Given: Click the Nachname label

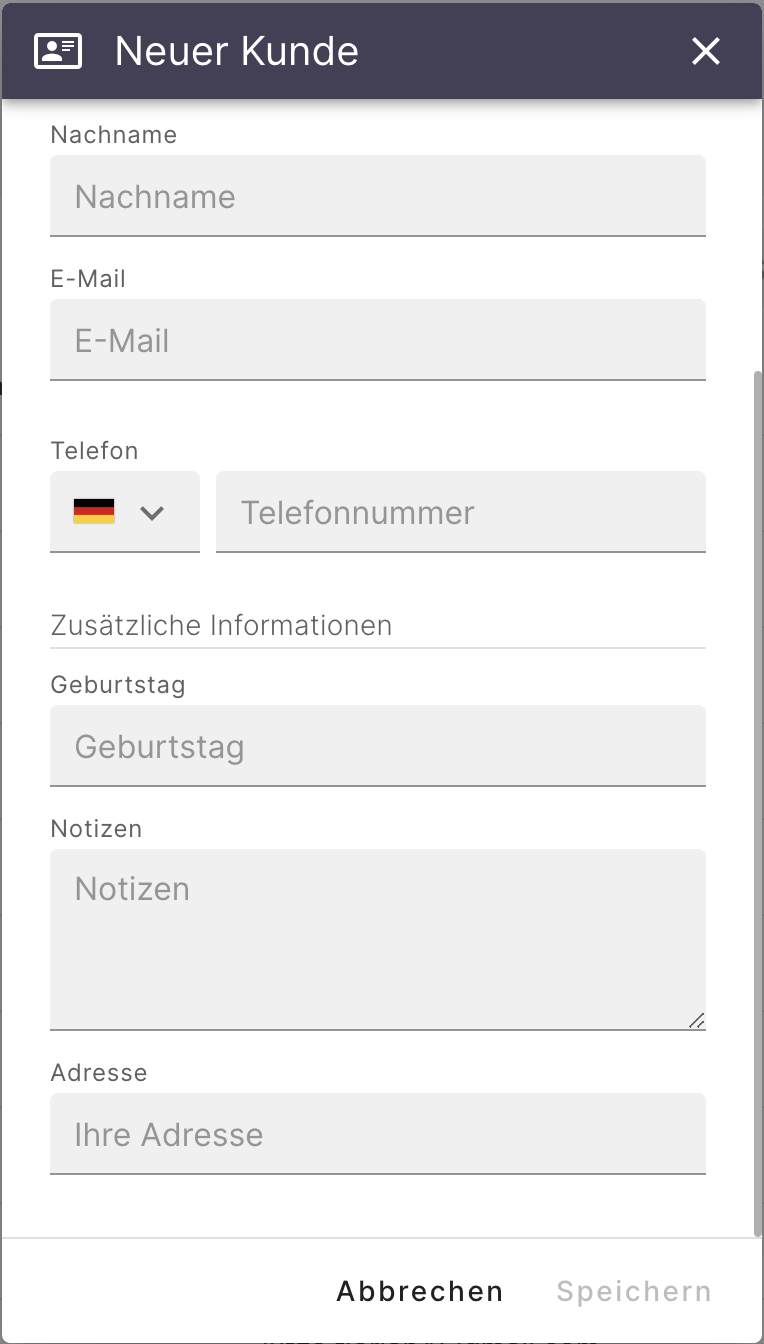Looking at the screenshot, I should pyautogui.click(x=113, y=134).
